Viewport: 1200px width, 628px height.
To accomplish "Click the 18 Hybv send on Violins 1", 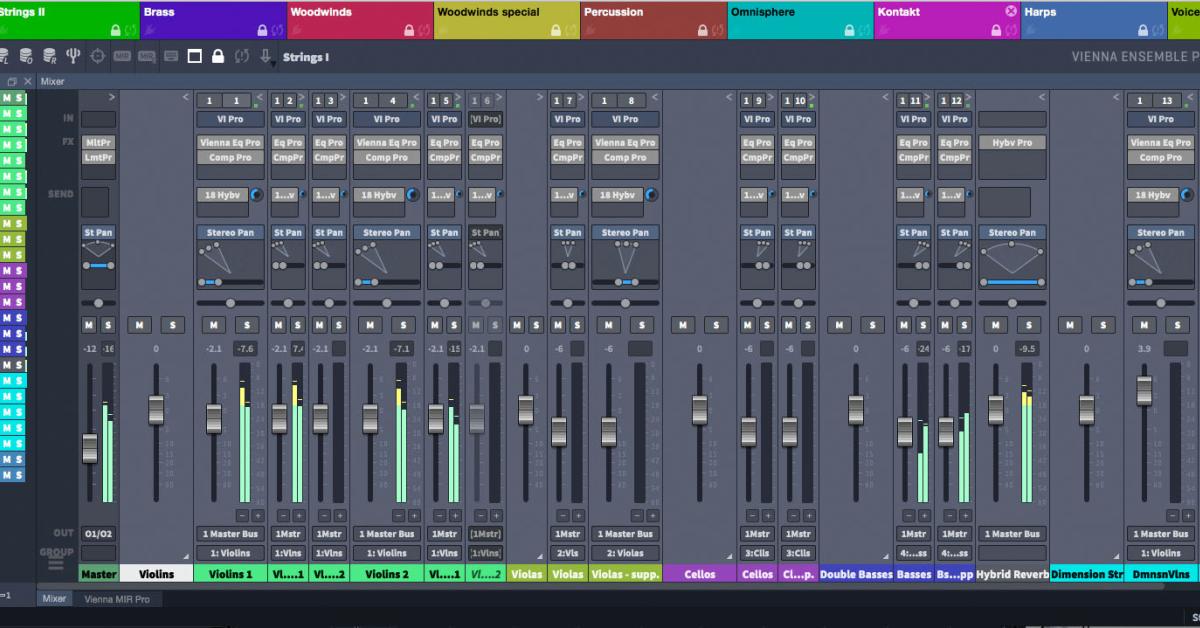I will [222, 195].
